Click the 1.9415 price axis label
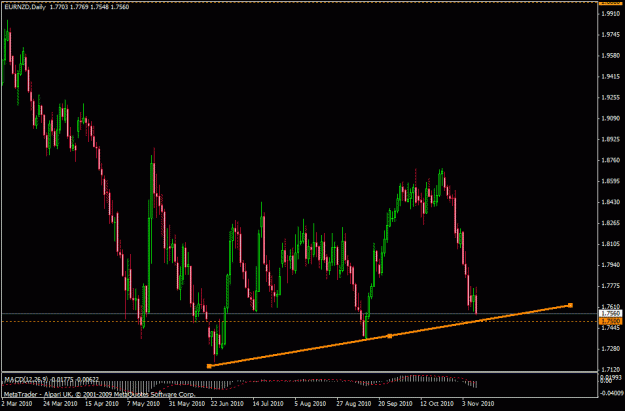625x411 pixels. 610,77
